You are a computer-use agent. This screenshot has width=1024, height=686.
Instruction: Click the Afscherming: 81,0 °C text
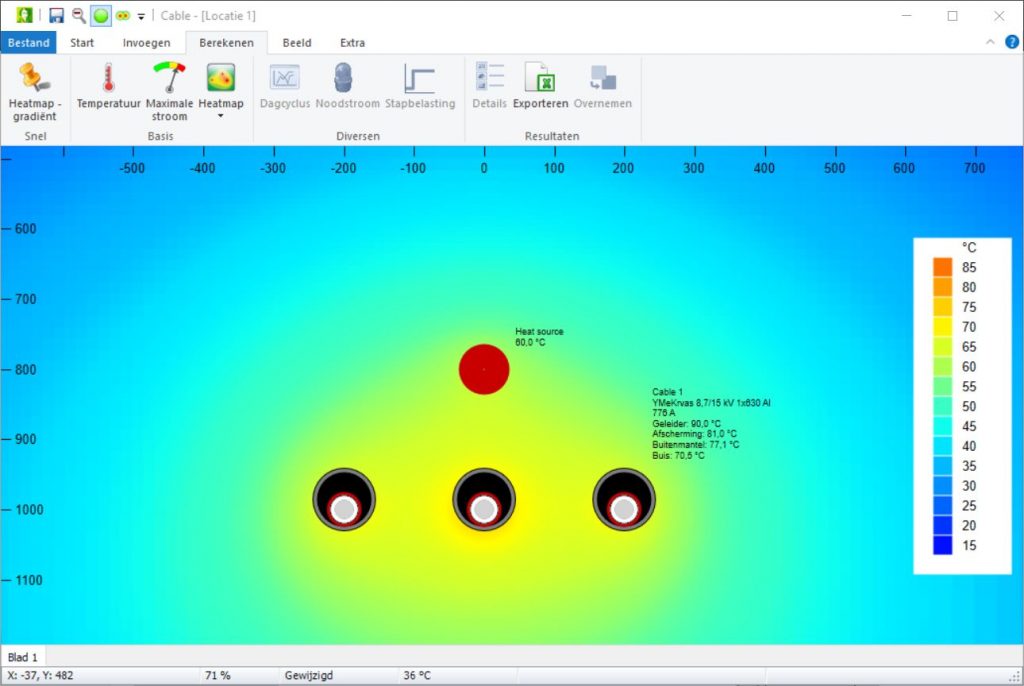pos(694,434)
